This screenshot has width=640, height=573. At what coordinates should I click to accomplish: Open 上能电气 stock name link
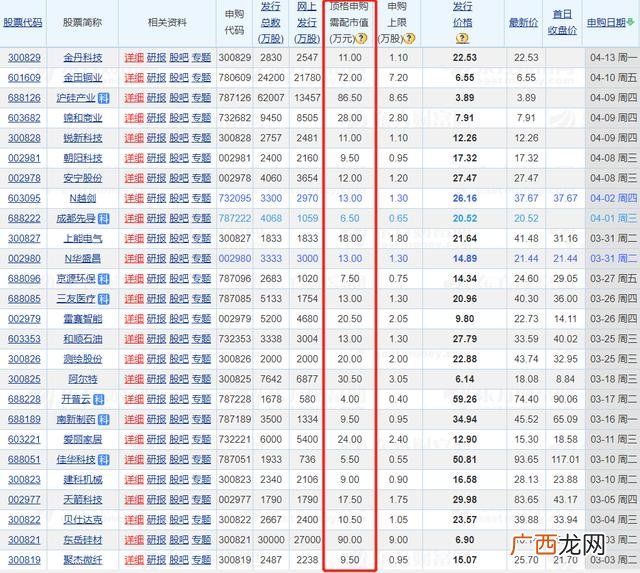click(x=83, y=238)
